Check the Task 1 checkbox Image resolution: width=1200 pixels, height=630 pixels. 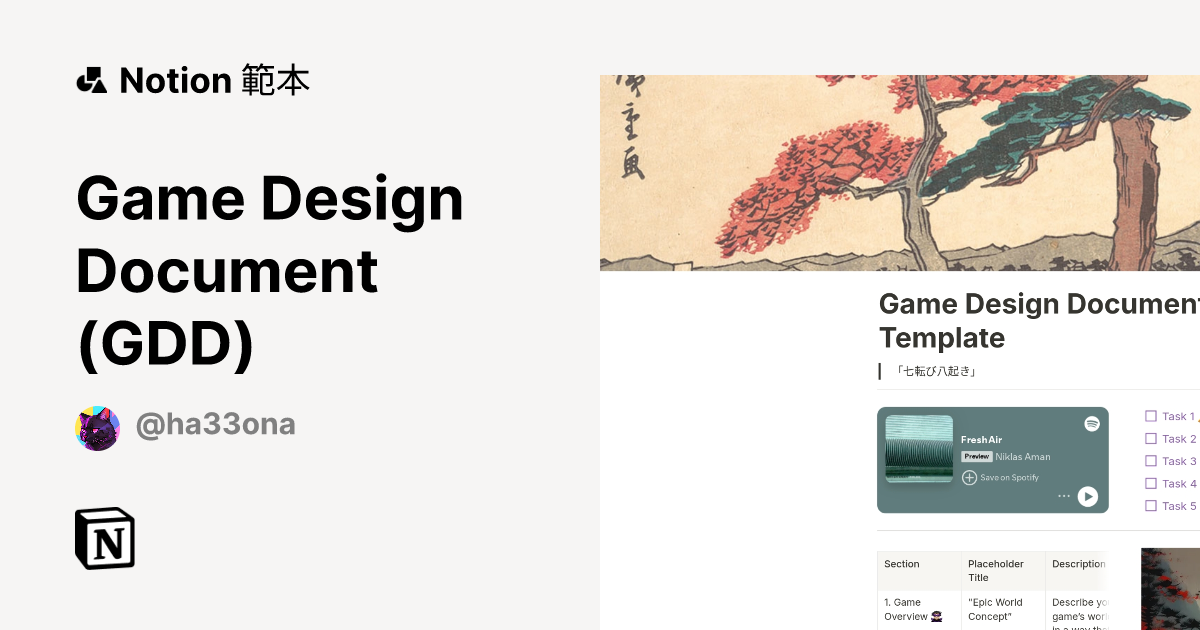click(x=1150, y=416)
